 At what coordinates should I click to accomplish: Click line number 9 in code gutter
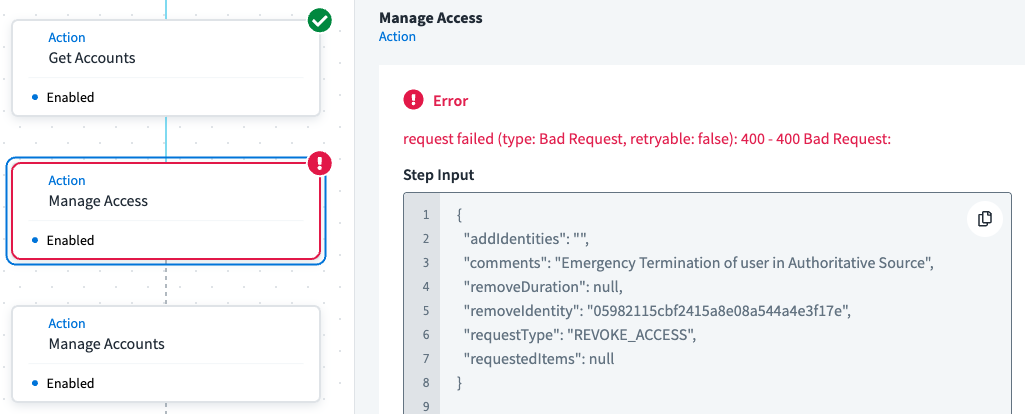(426, 406)
